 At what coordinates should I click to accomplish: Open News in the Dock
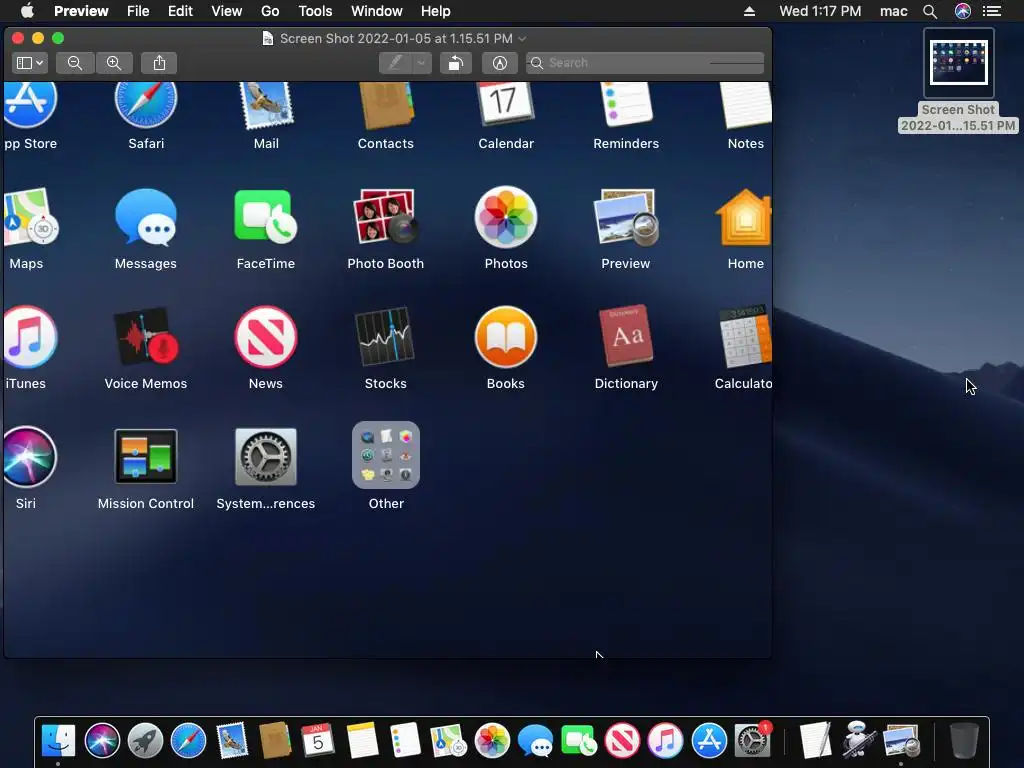622,741
